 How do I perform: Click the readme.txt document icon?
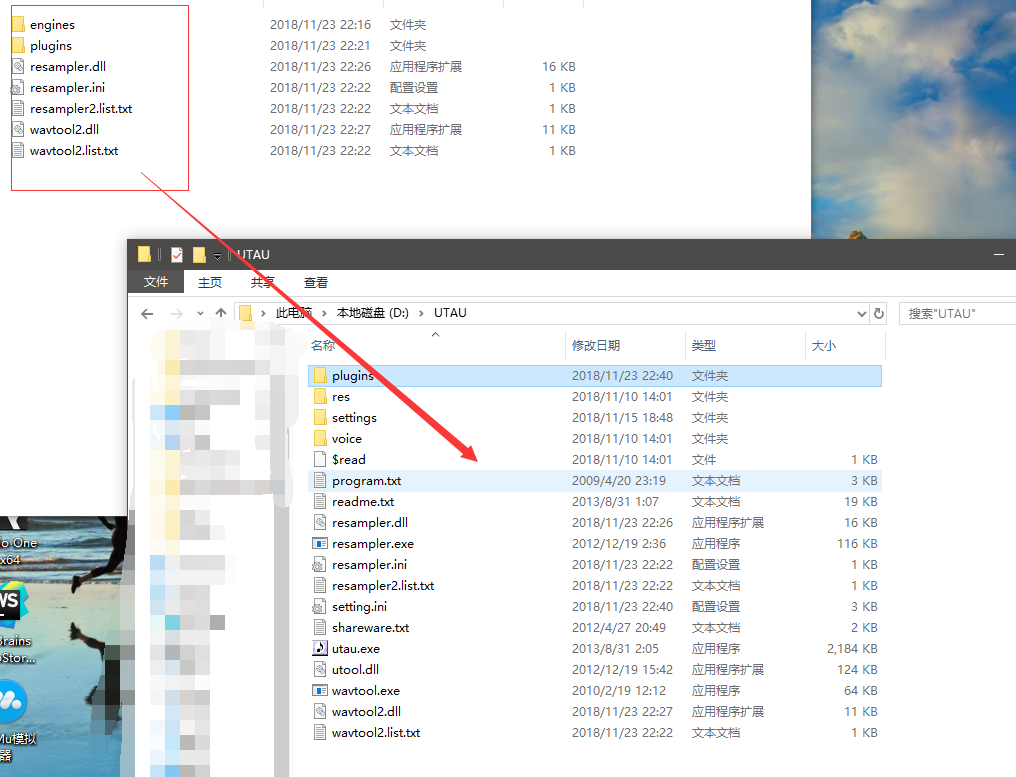tap(319, 502)
